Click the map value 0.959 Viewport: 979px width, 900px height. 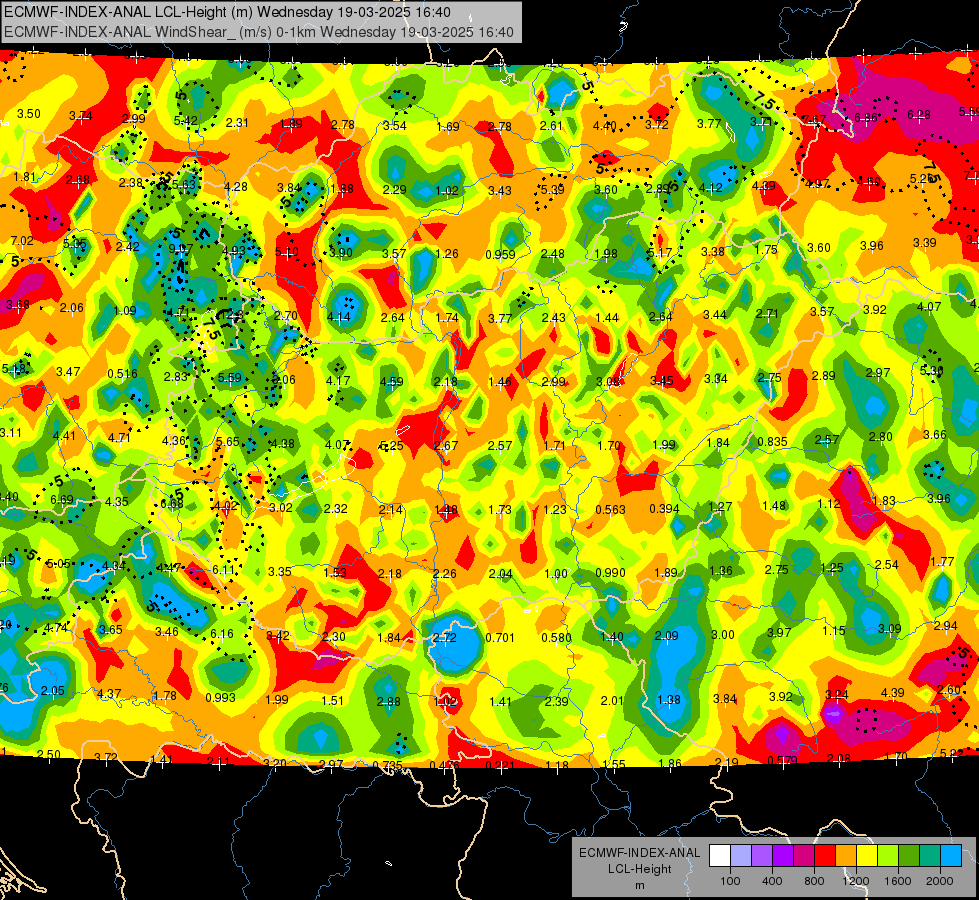click(500, 254)
